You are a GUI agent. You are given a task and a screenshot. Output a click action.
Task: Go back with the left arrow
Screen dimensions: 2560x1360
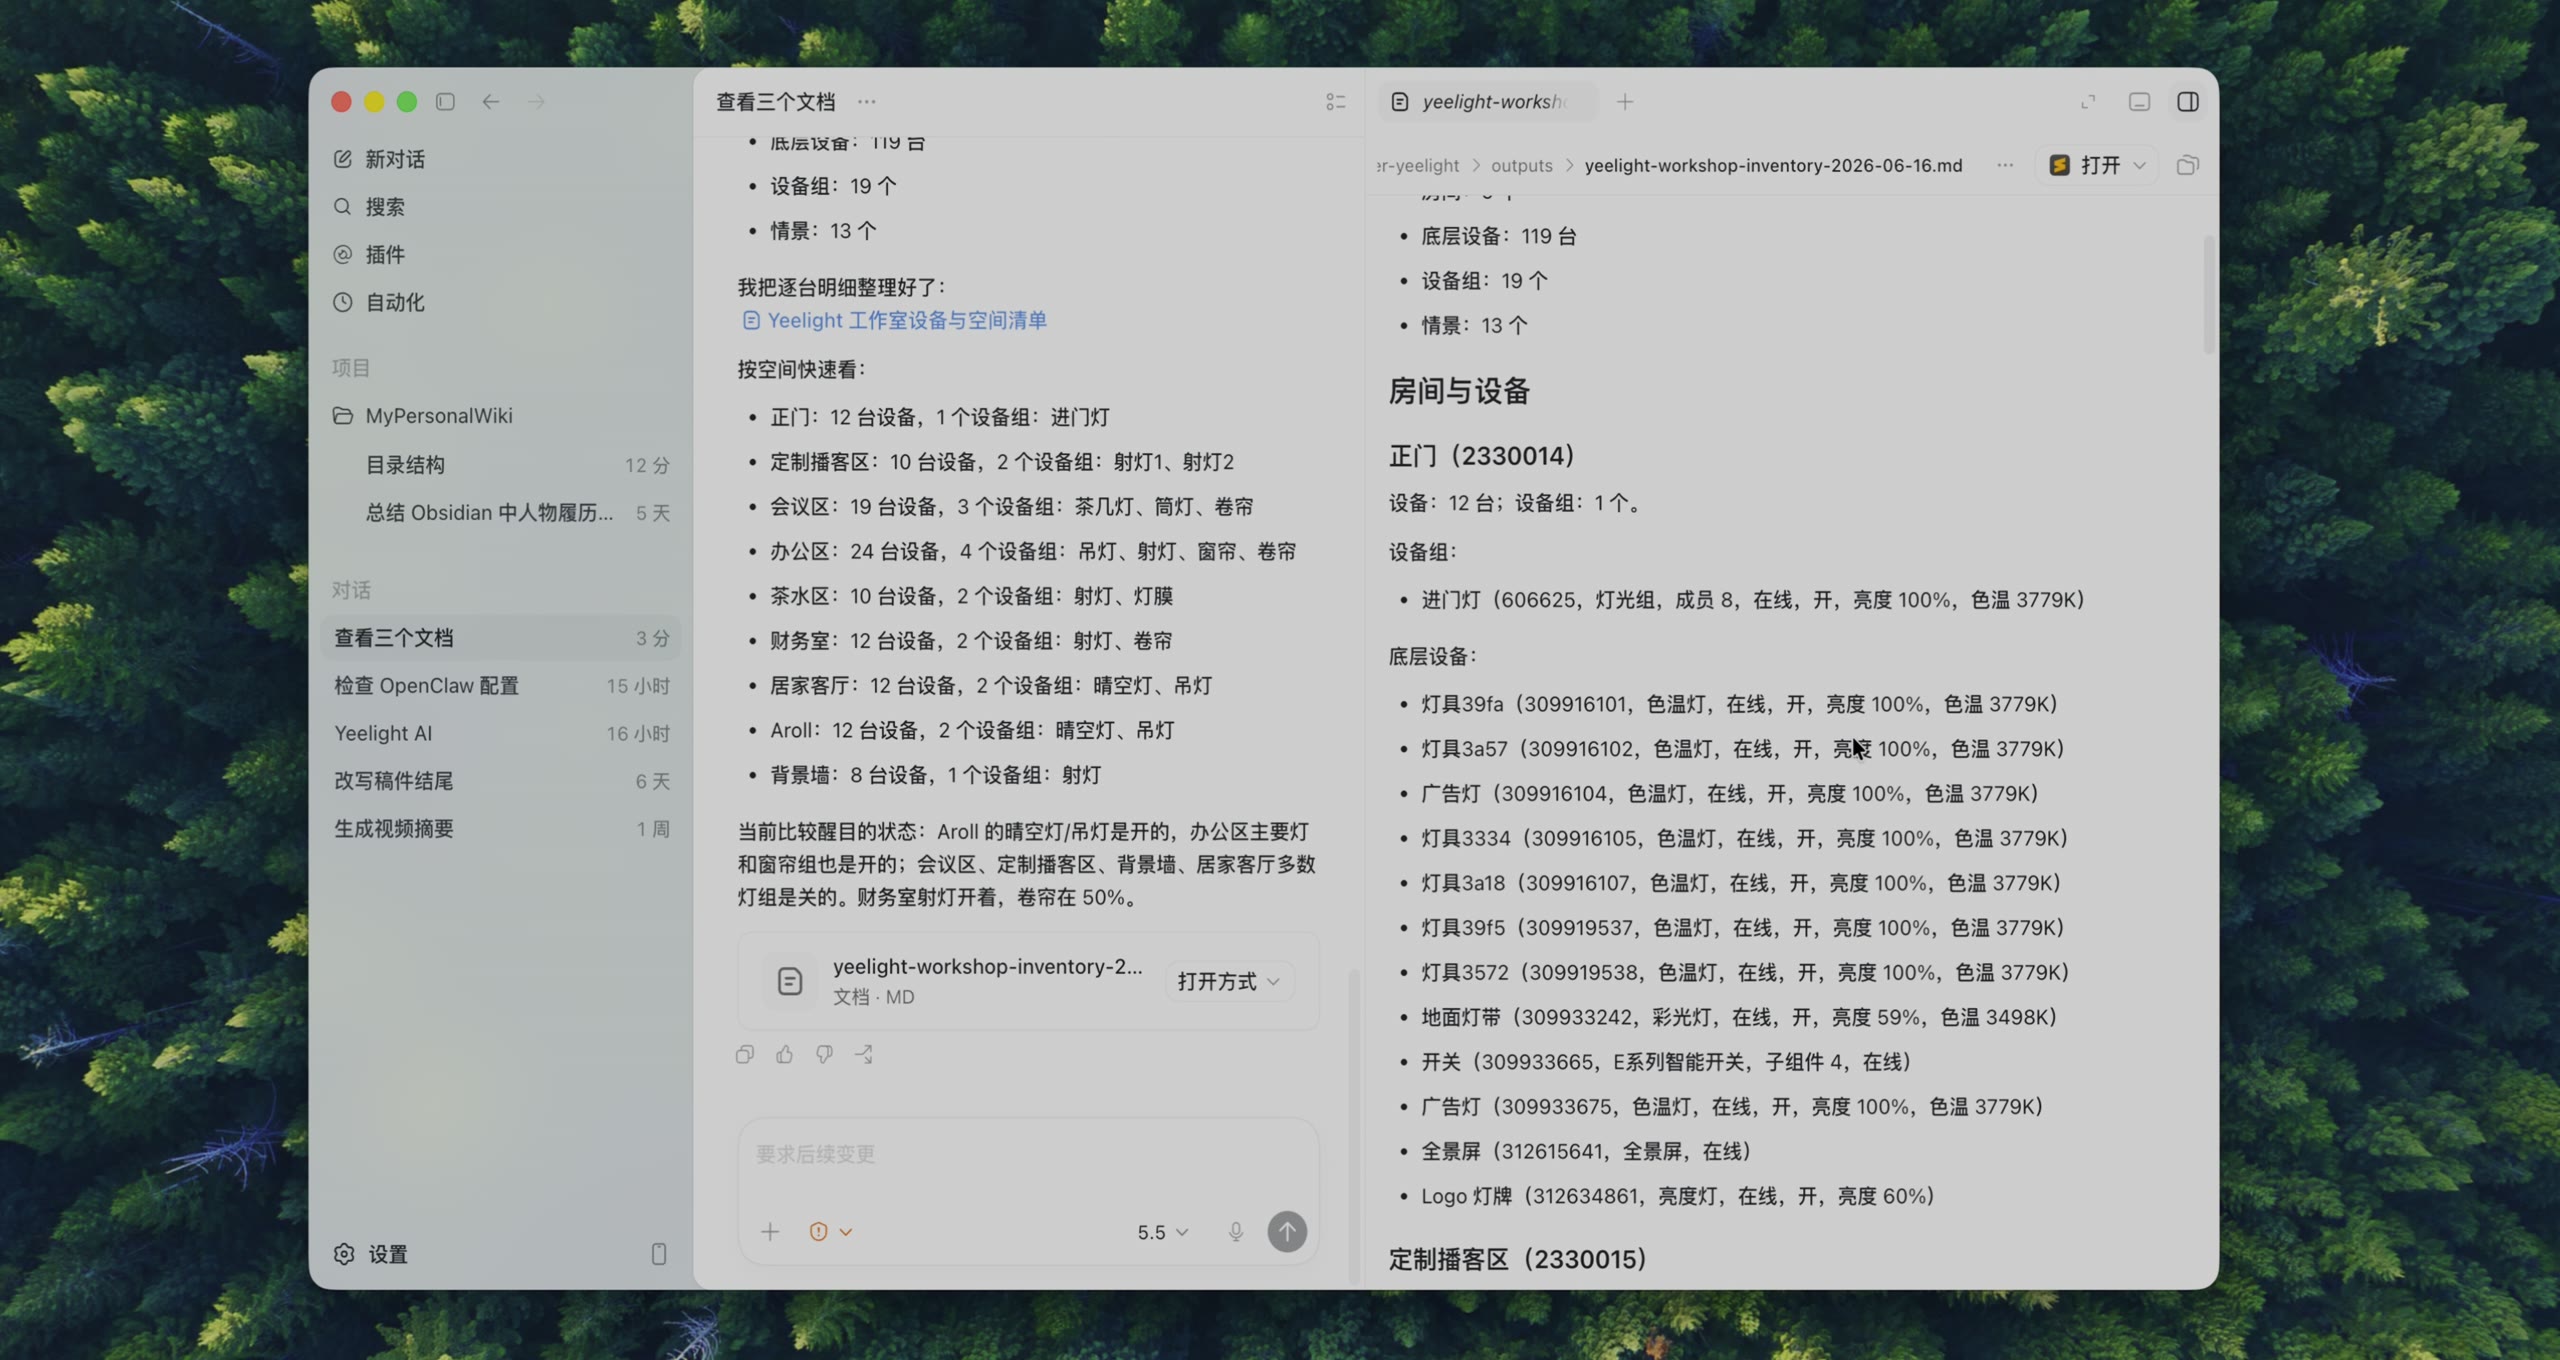pos(490,102)
